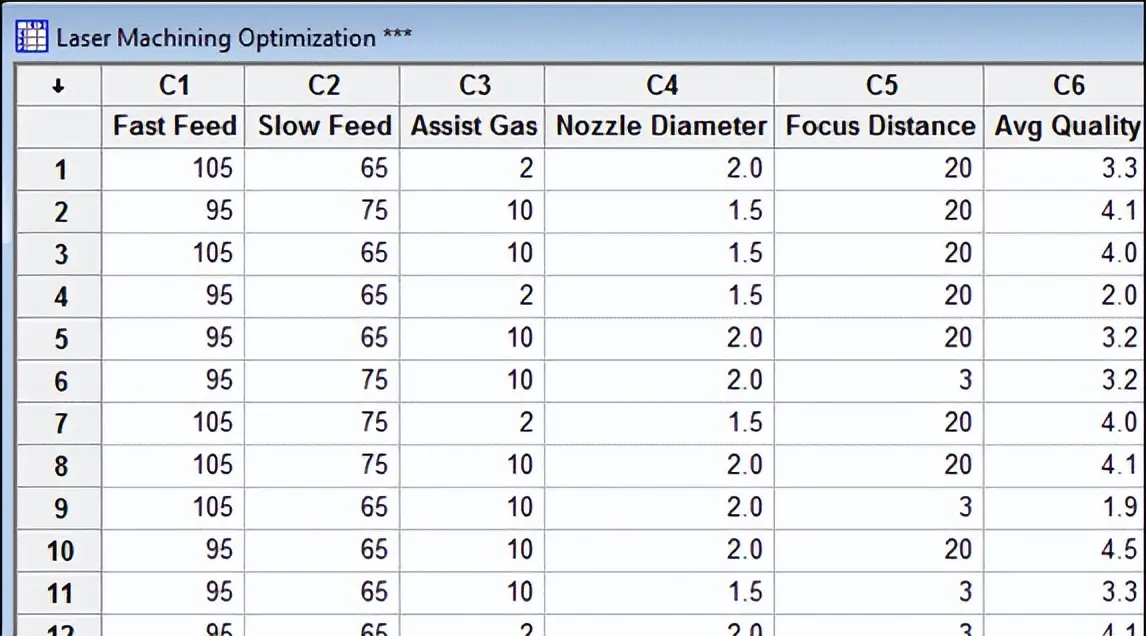
Task: Click the Nozzle Diameter column name cell
Action: coord(660,126)
